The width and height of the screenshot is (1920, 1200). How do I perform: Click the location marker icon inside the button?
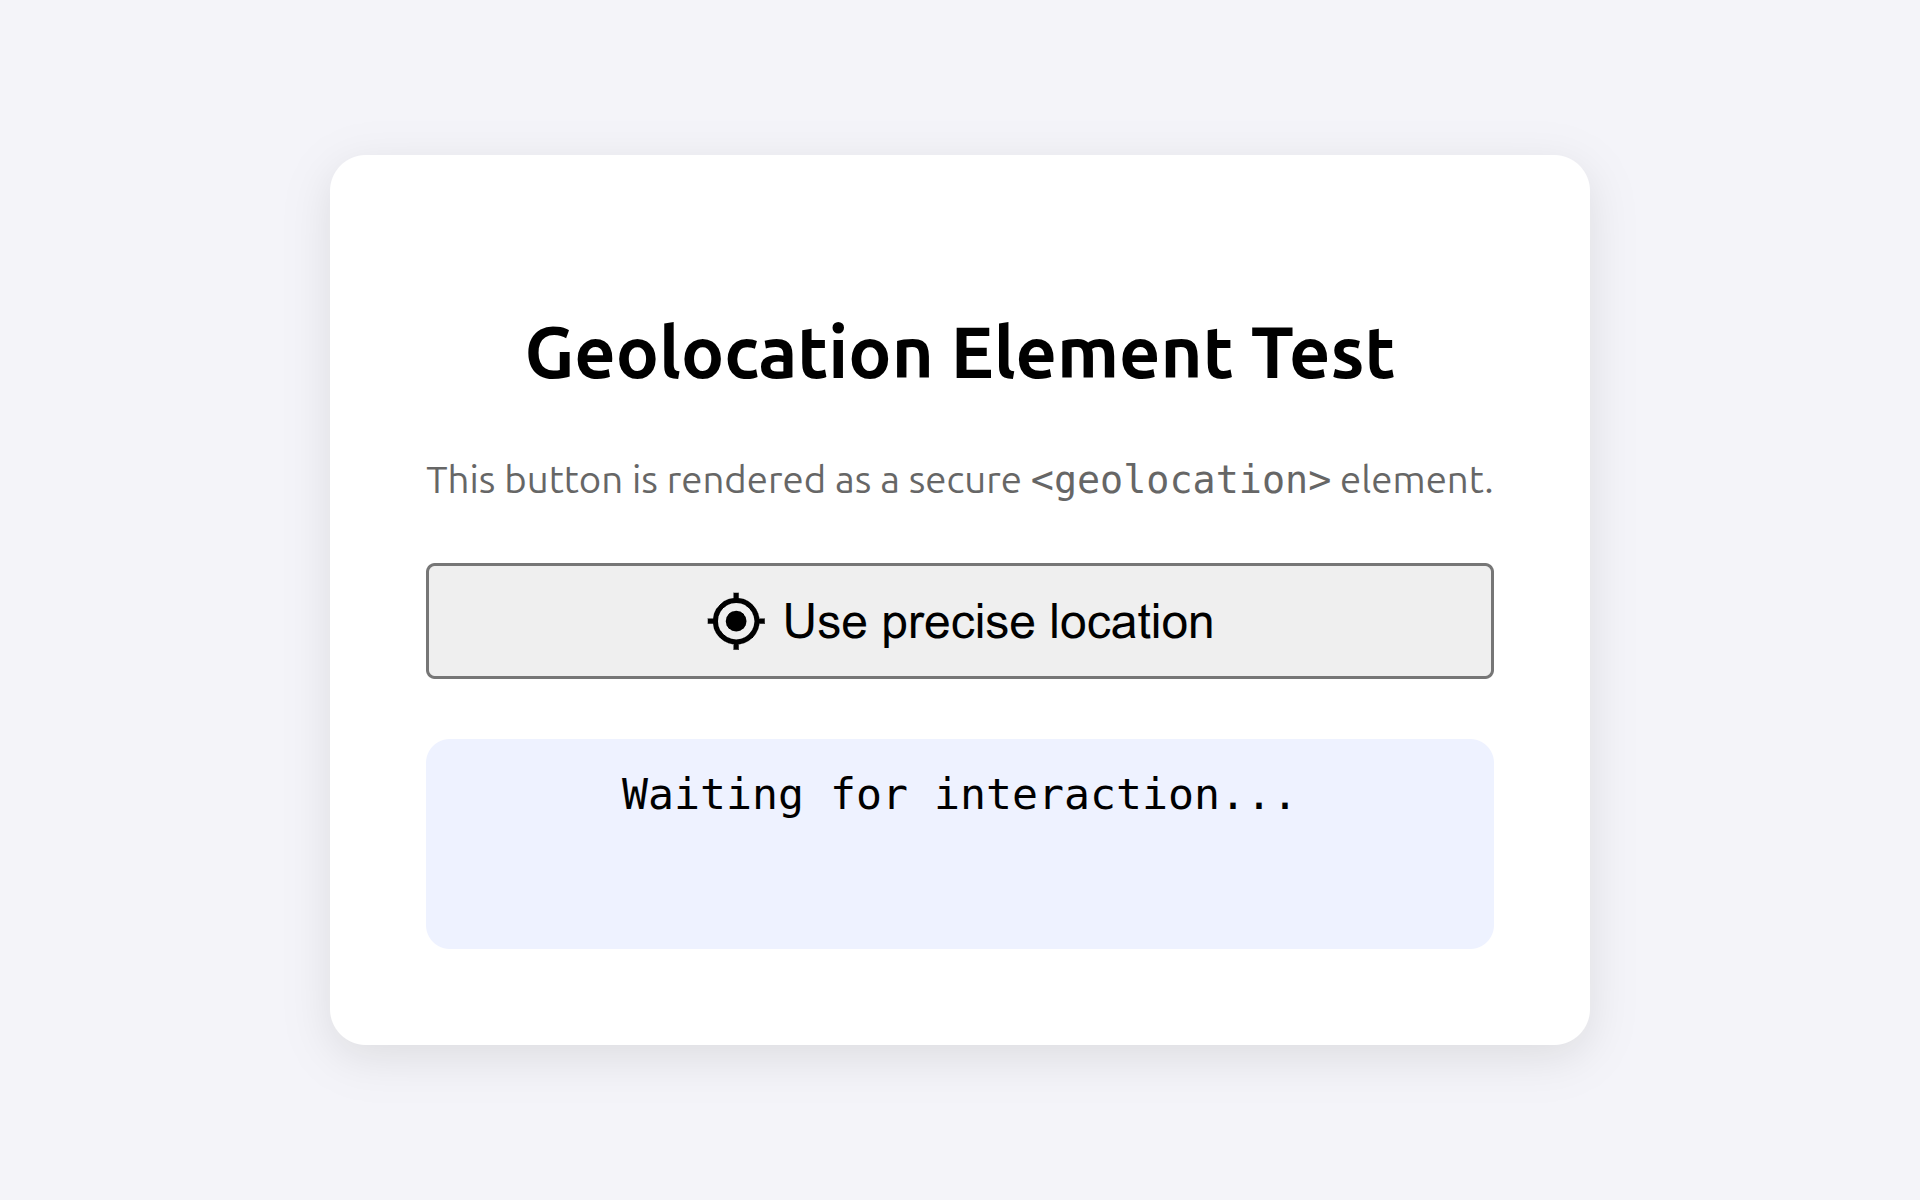735,621
